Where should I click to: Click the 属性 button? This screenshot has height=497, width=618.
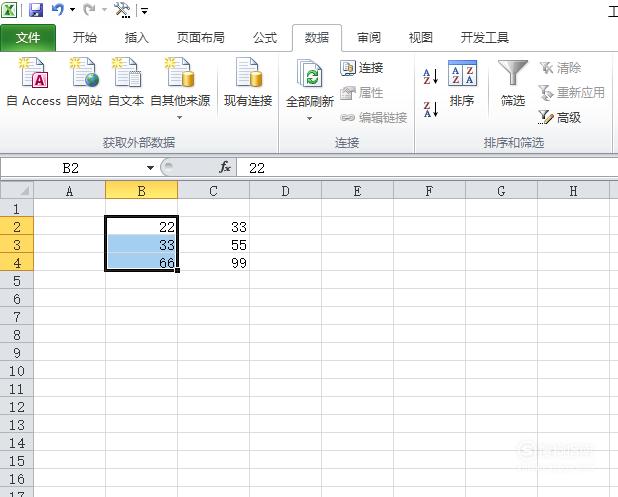[x=362, y=93]
